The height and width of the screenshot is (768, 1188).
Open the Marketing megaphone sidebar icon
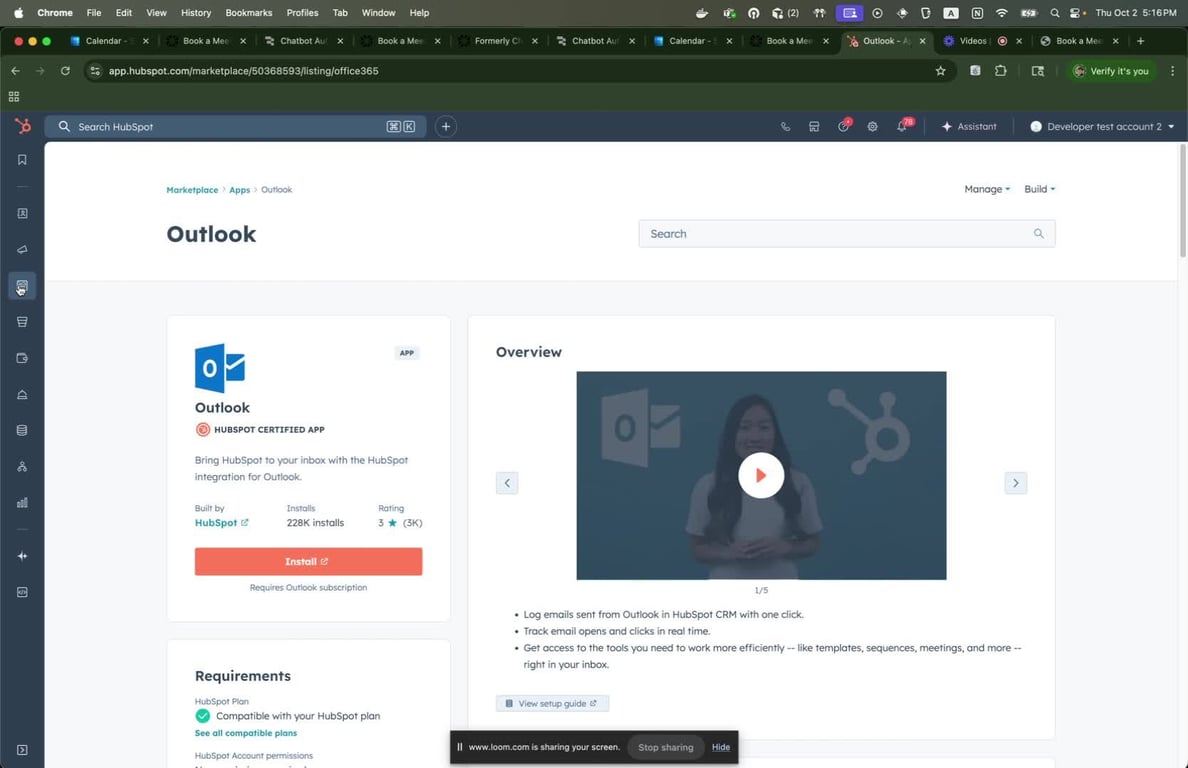point(22,249)
